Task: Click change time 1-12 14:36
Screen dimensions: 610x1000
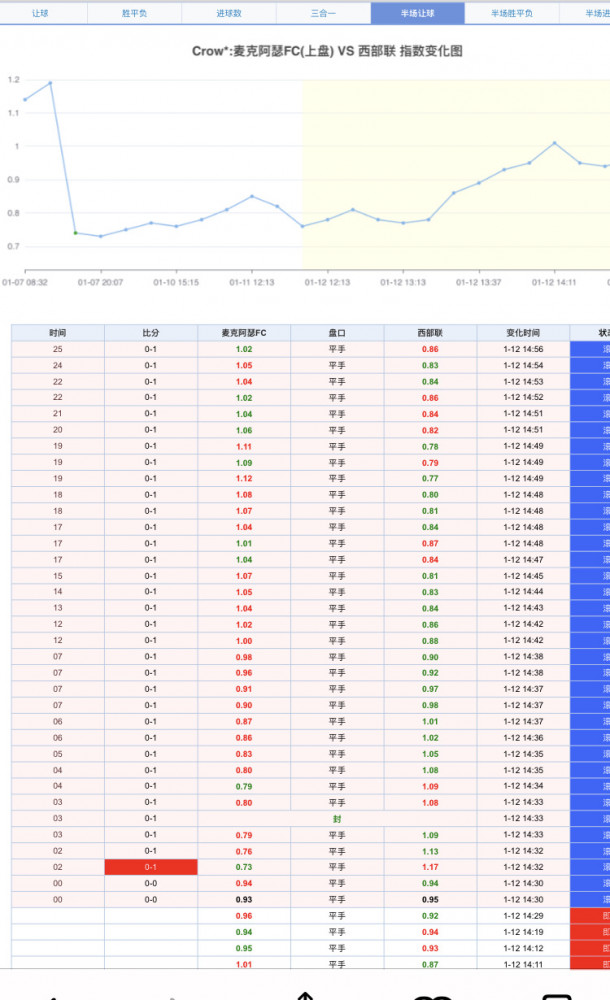Action: (523, 738)
